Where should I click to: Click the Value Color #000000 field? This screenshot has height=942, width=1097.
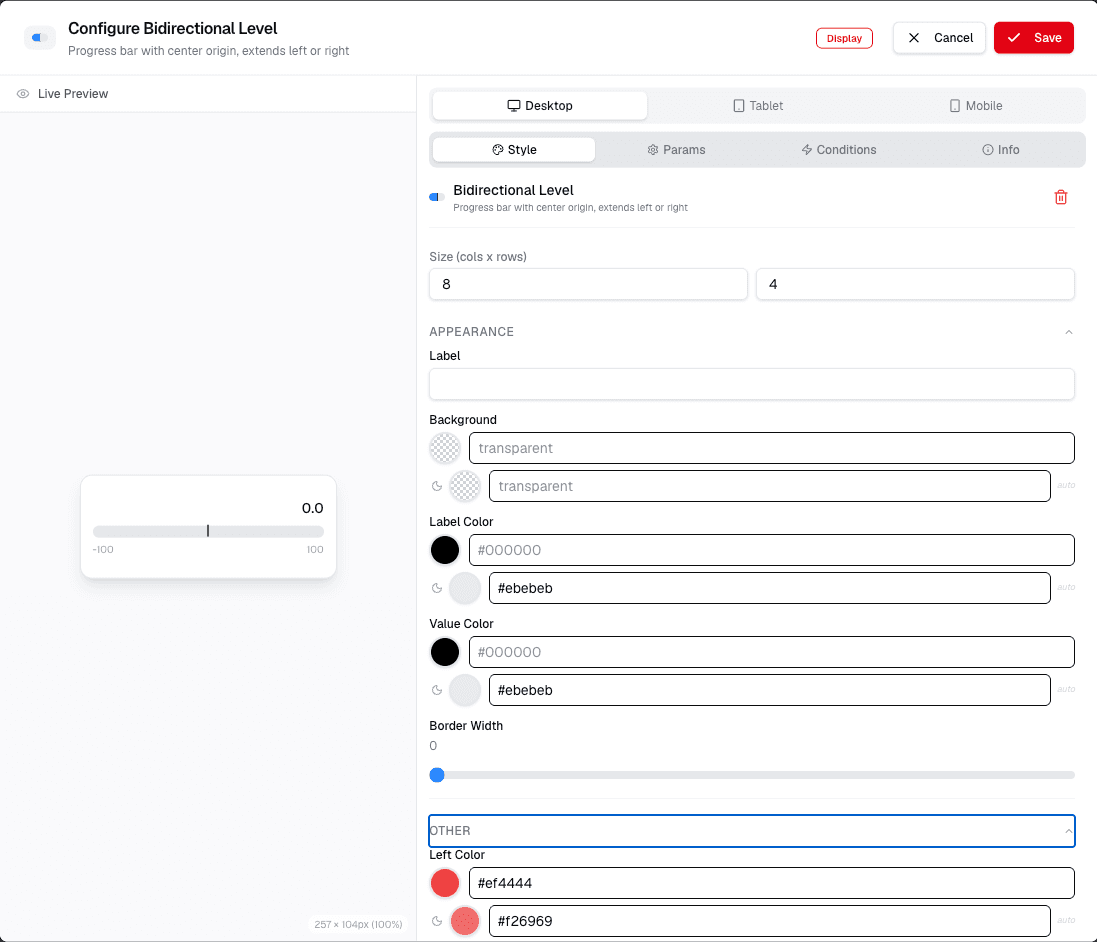tap(772, 652)
